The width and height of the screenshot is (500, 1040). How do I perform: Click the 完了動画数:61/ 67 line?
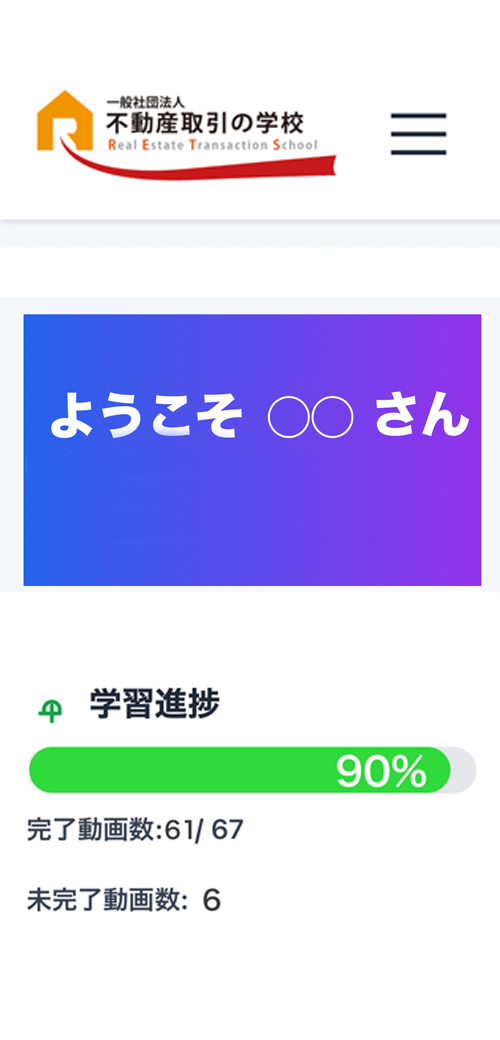click(135, 830)
